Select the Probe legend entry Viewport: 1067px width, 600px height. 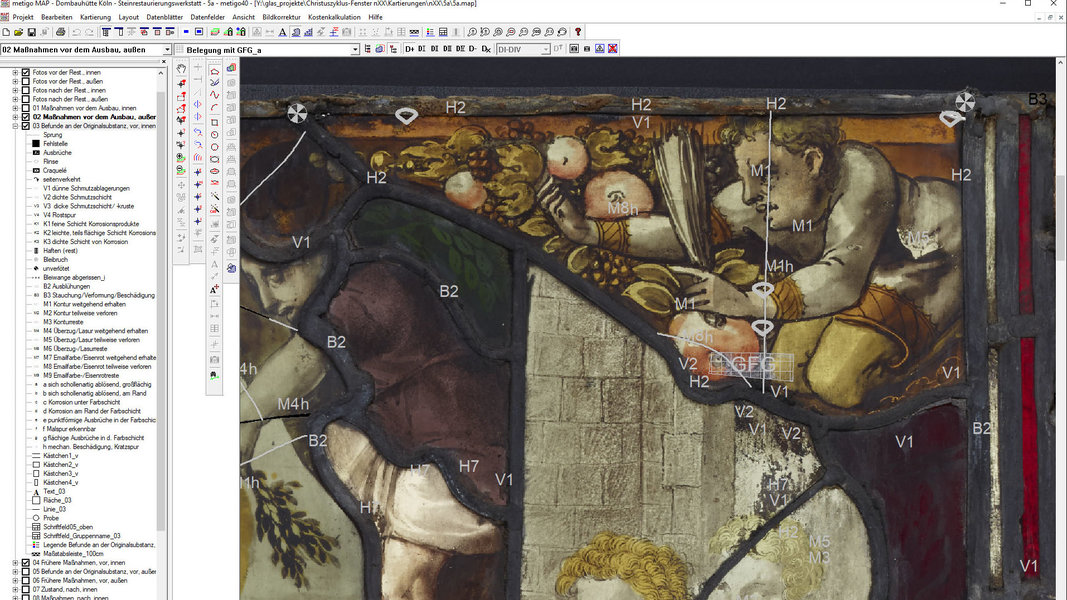(51, 518)
